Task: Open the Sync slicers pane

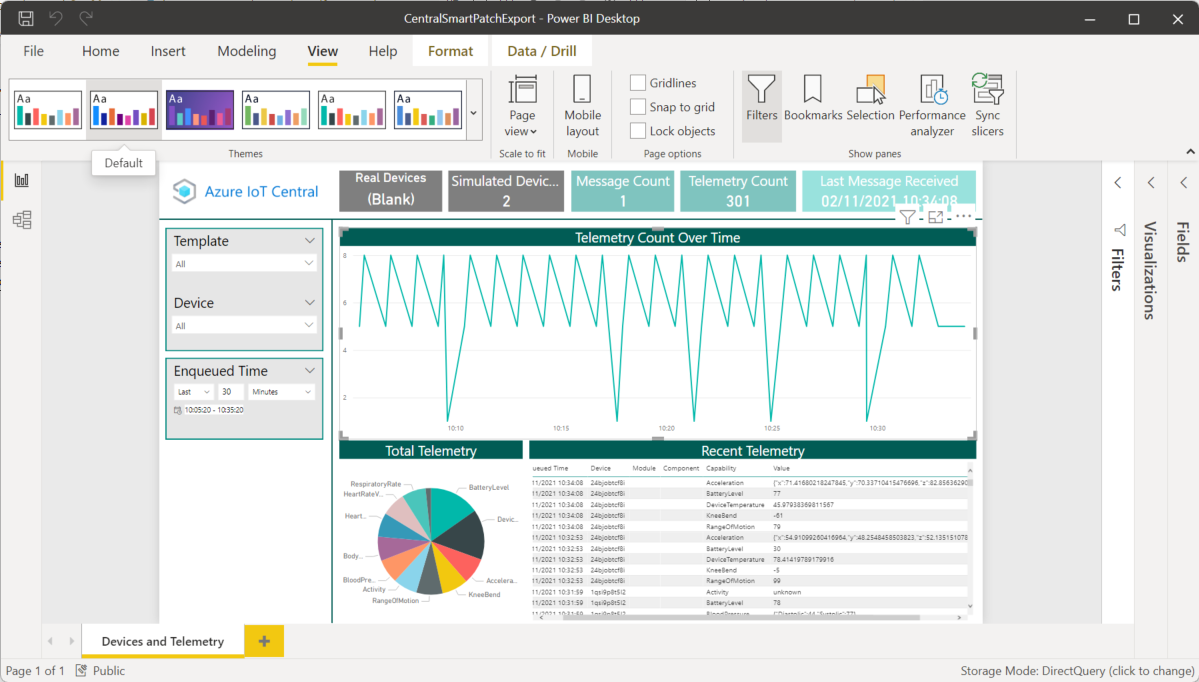Action: click(x=987, y=104)
